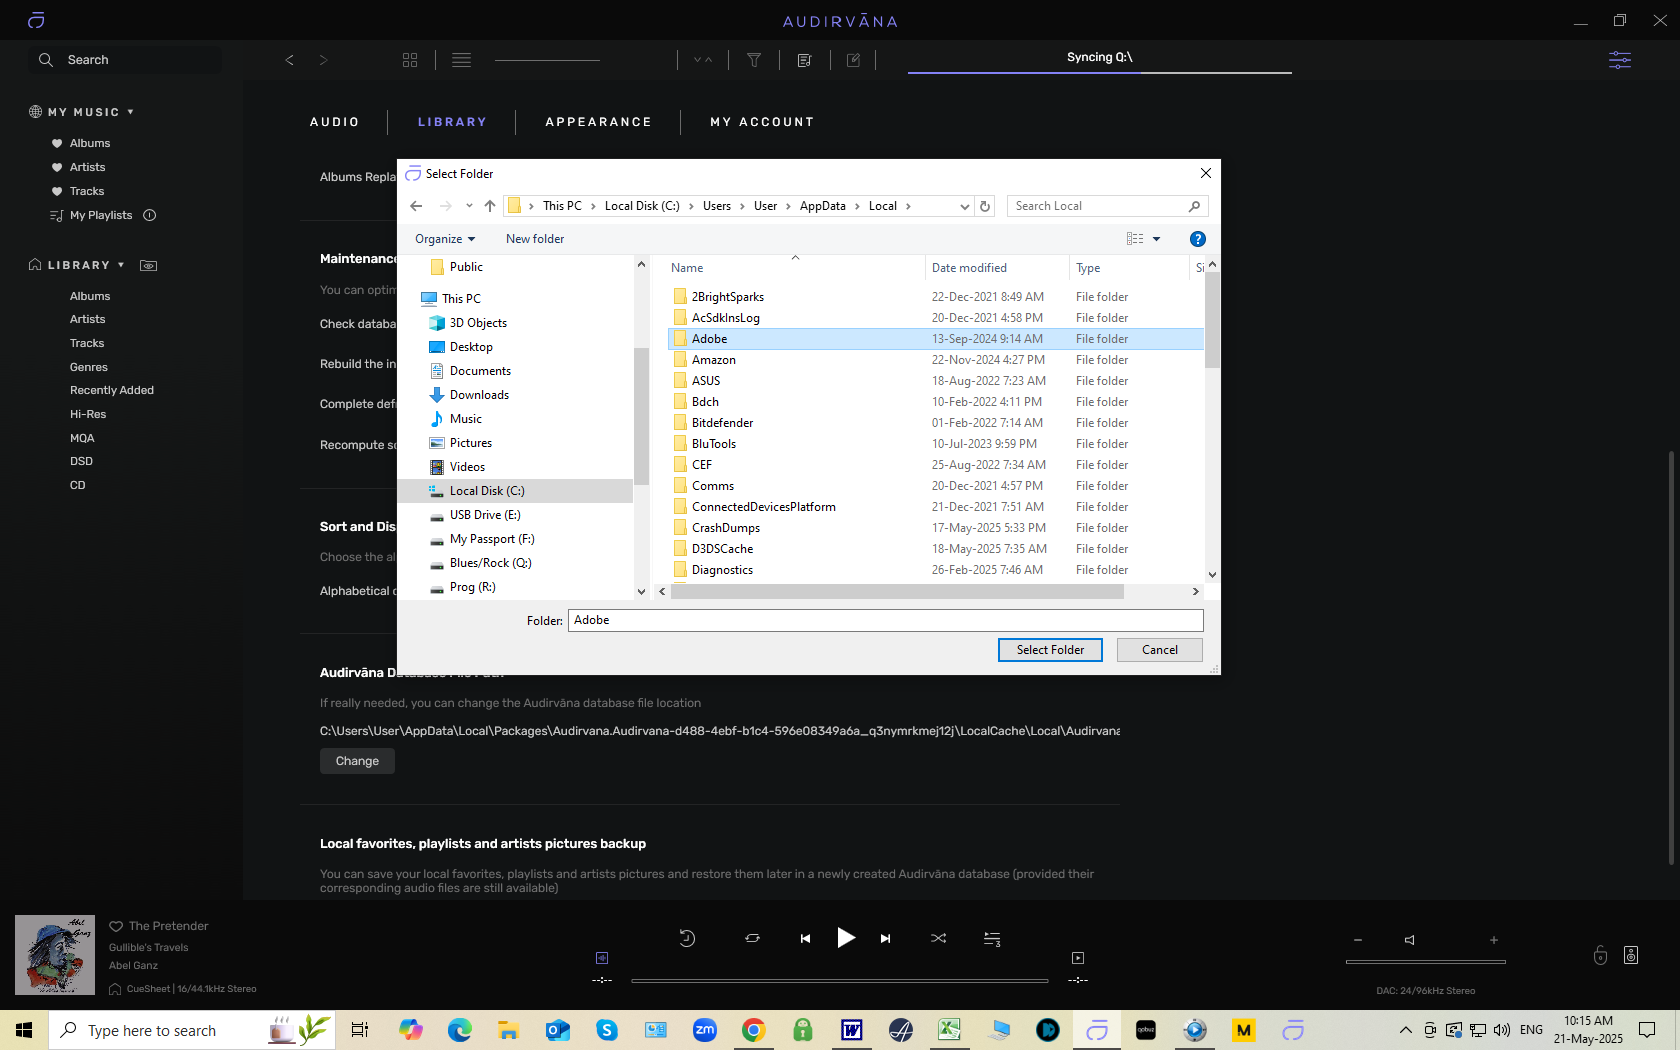
Task: Toggle the remote control lock icon
Action: (1600, 955)
